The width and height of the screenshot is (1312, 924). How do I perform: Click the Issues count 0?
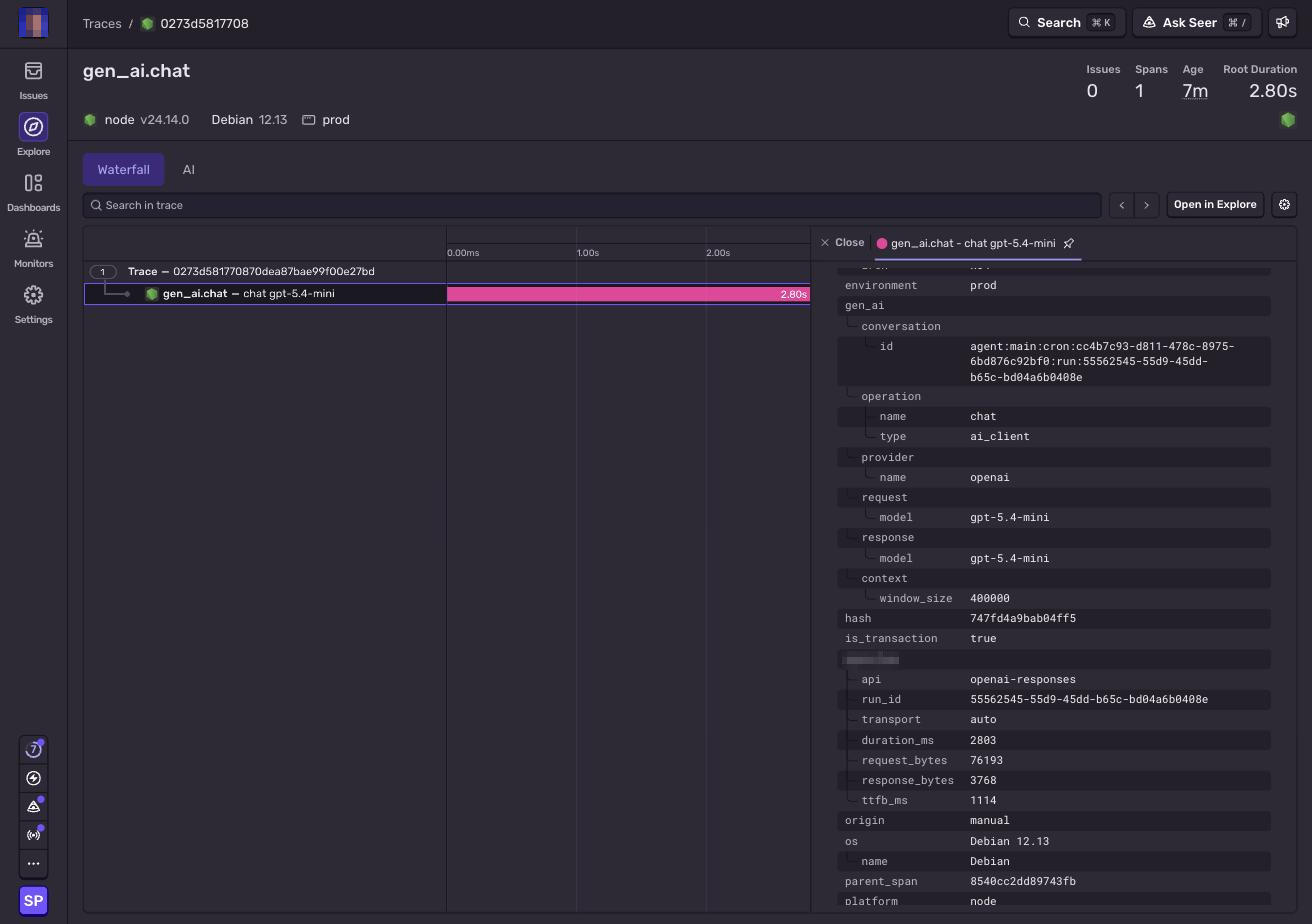click(1092, 91)
